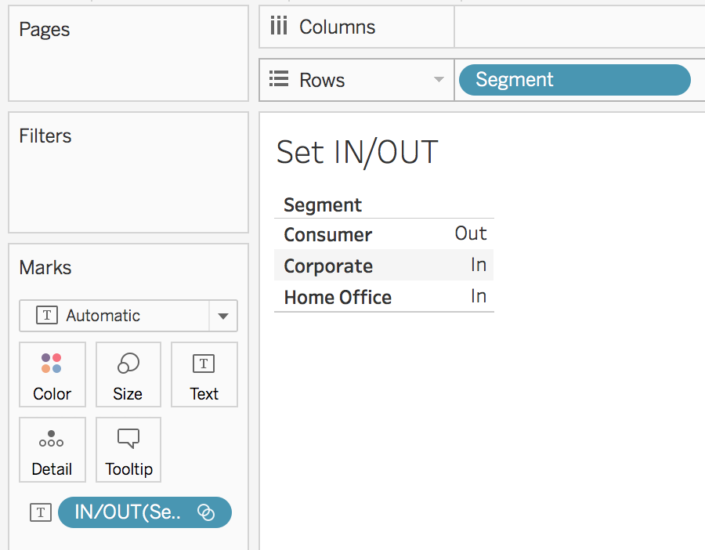Click the Out value for Consumer
The width and height of the screenshot is (705, 550).
tap(470, 234)
